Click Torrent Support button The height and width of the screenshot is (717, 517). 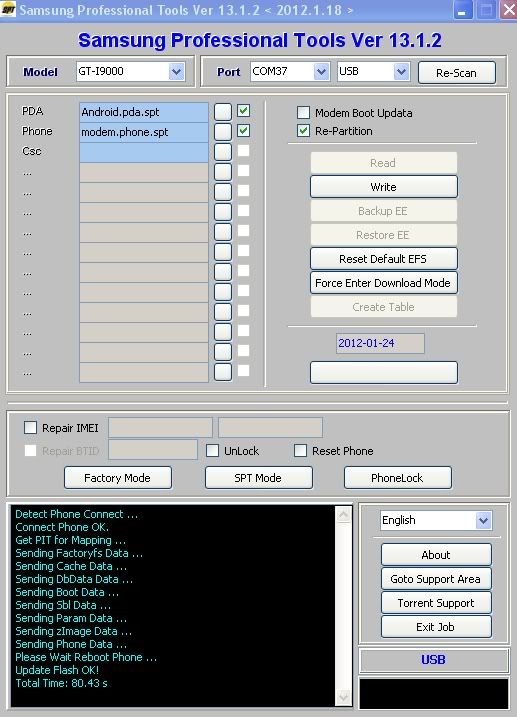[436, 603]
